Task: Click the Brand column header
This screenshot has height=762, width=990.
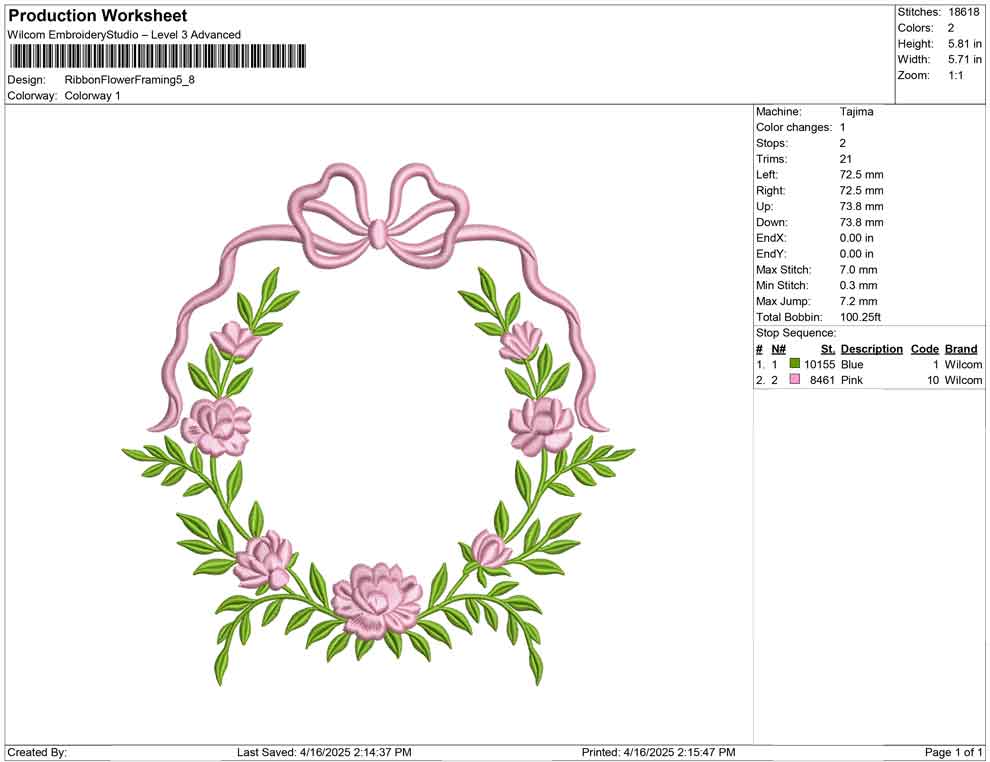Action: [x=961, y=349]
